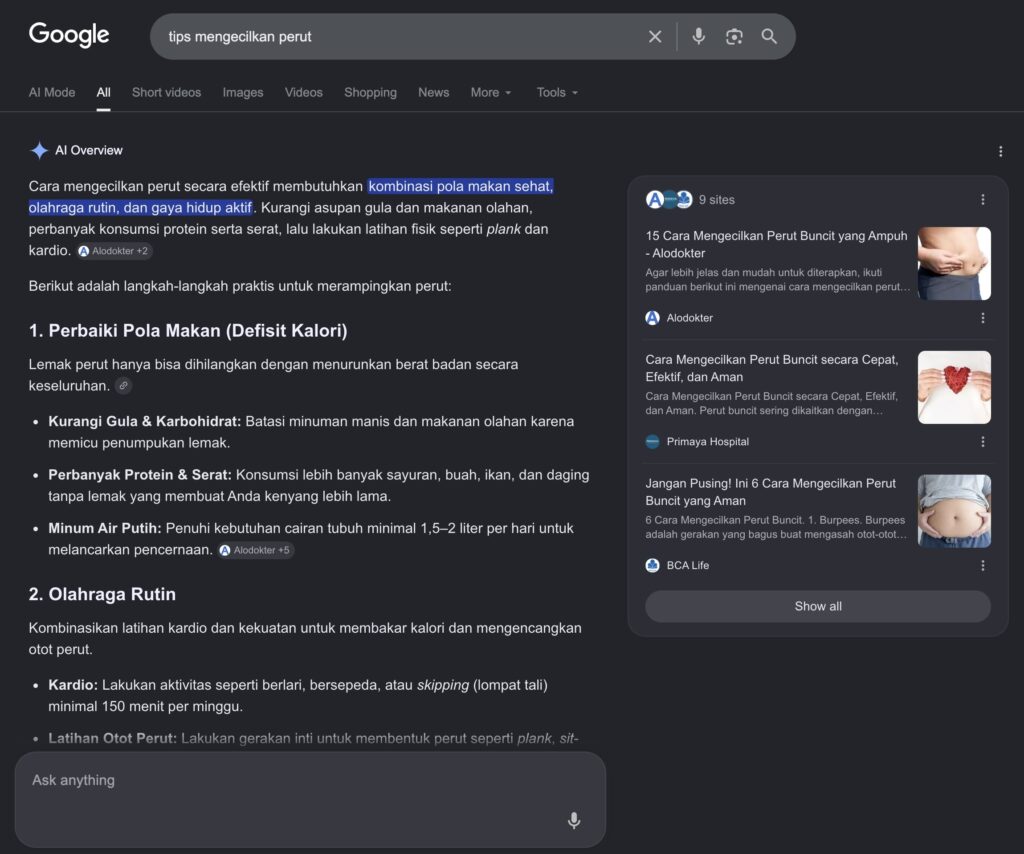Click the red heart thumbnail for Primaya article
Image resolution: width=1024 pixels, height=854 pixels.
tap(954, 388)
